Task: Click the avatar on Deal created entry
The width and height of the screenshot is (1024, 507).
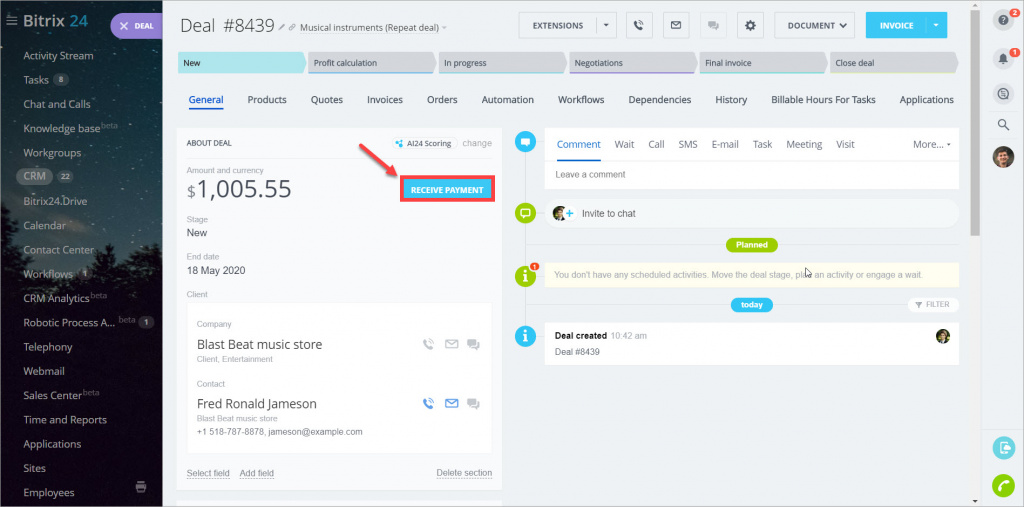Action: pos(942,336)
